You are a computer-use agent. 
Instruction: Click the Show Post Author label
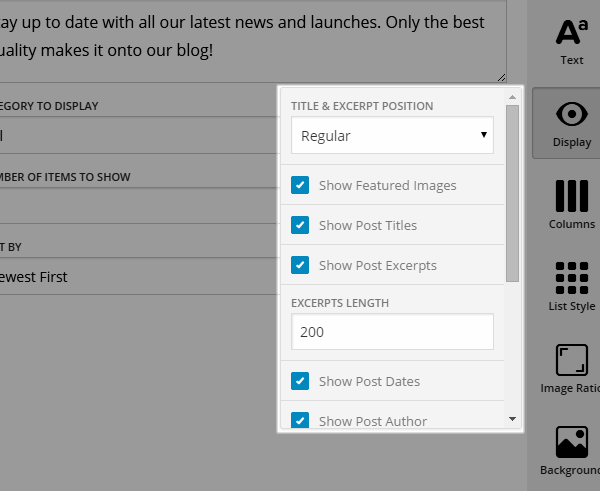(x=373, y=421)
